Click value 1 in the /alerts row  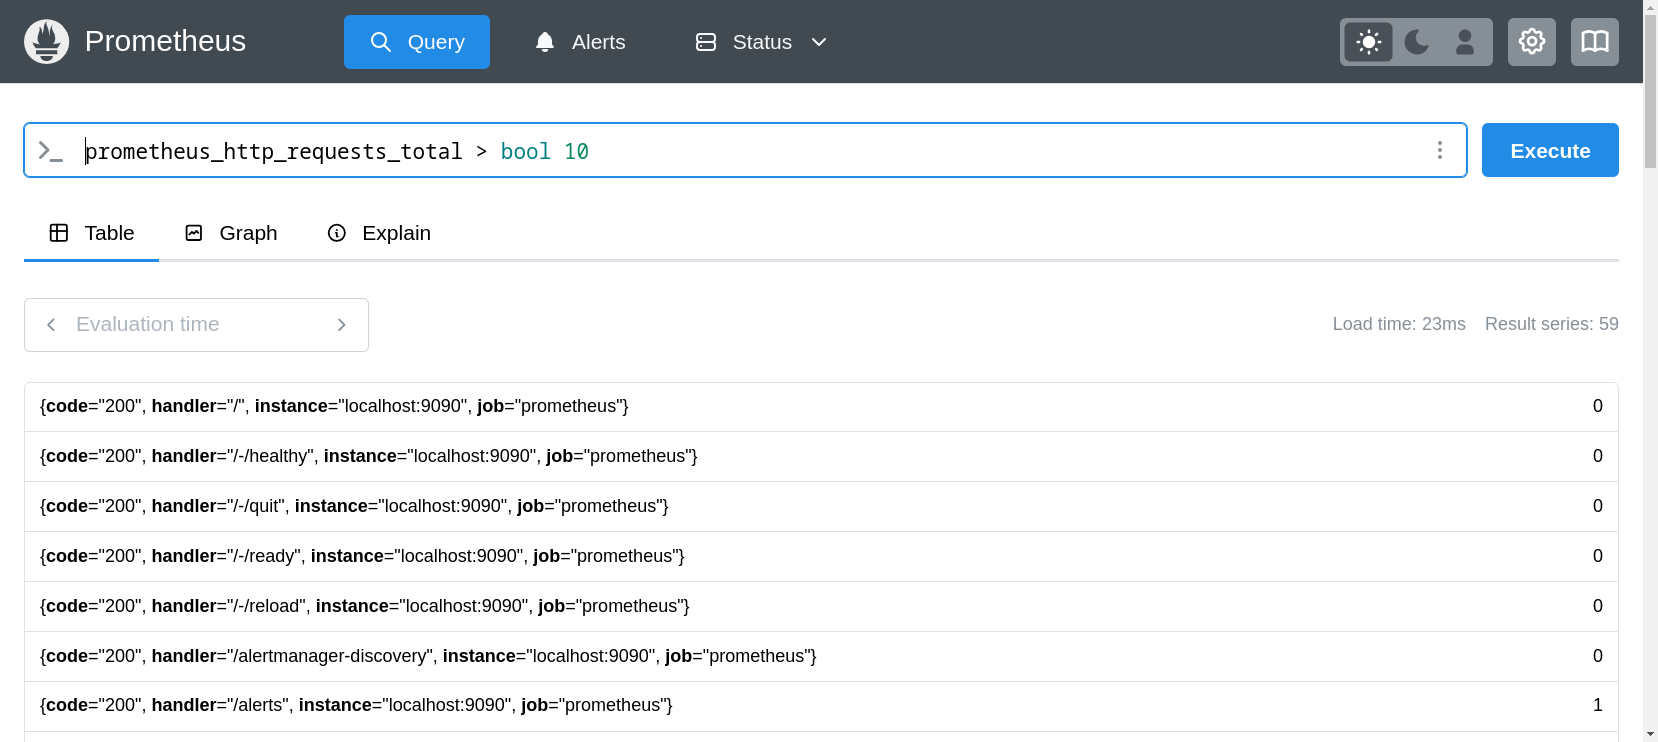click(x=1598, y=706)
